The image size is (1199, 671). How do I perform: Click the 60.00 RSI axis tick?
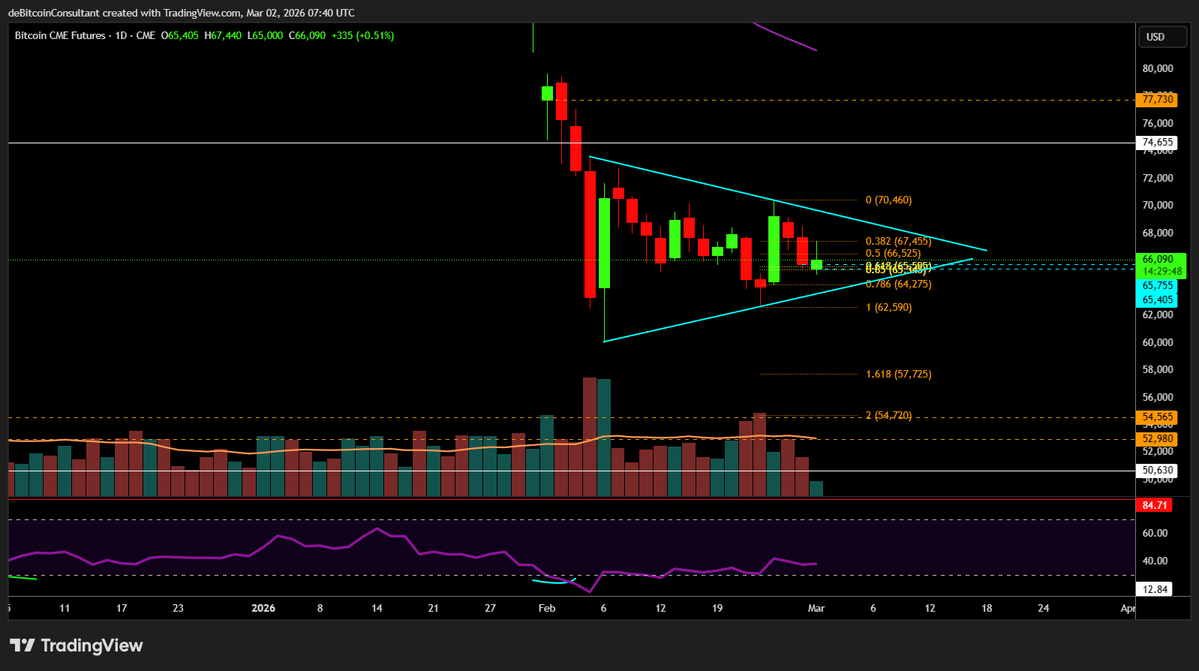(1155, 533)
